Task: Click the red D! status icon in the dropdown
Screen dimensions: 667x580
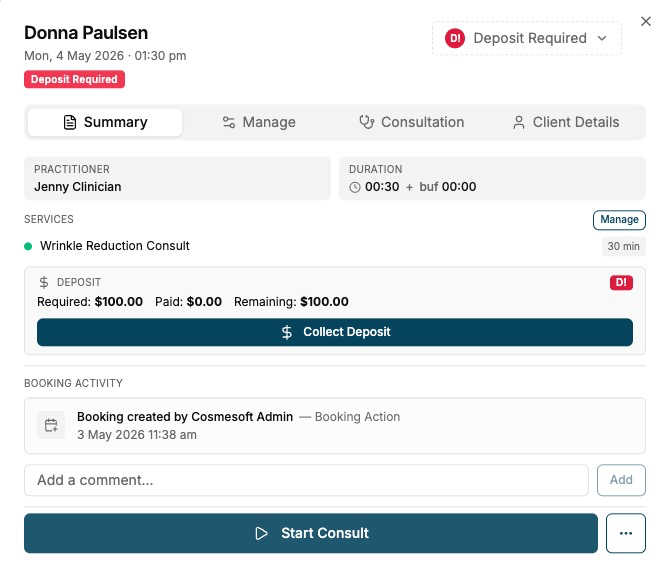Action: (455, 38)
